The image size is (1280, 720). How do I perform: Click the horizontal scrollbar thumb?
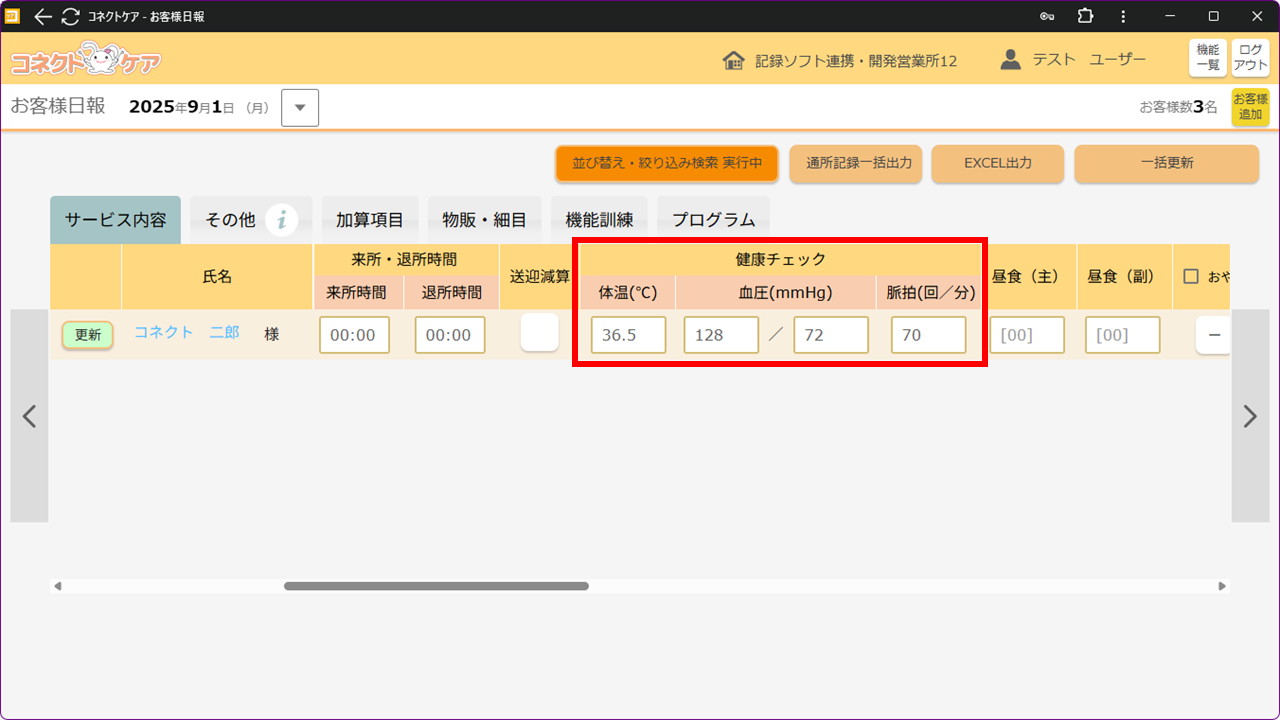coord(436,586)
